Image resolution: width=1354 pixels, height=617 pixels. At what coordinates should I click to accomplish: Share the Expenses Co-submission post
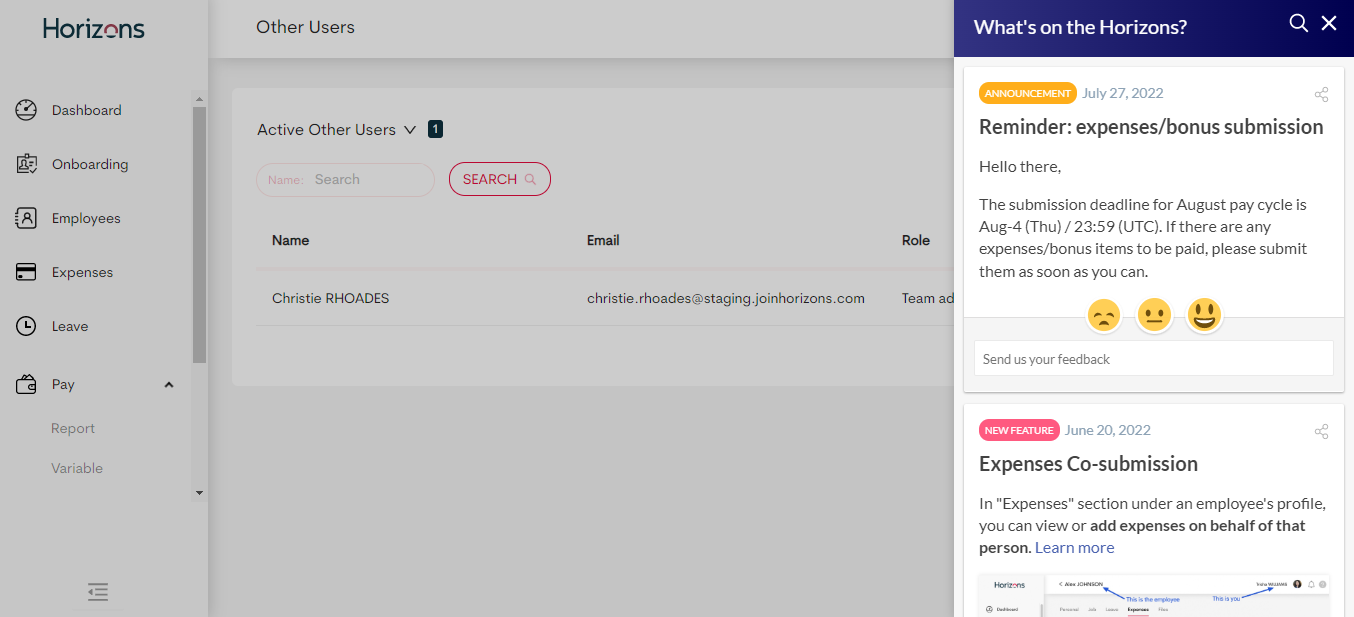[1321, 432]
